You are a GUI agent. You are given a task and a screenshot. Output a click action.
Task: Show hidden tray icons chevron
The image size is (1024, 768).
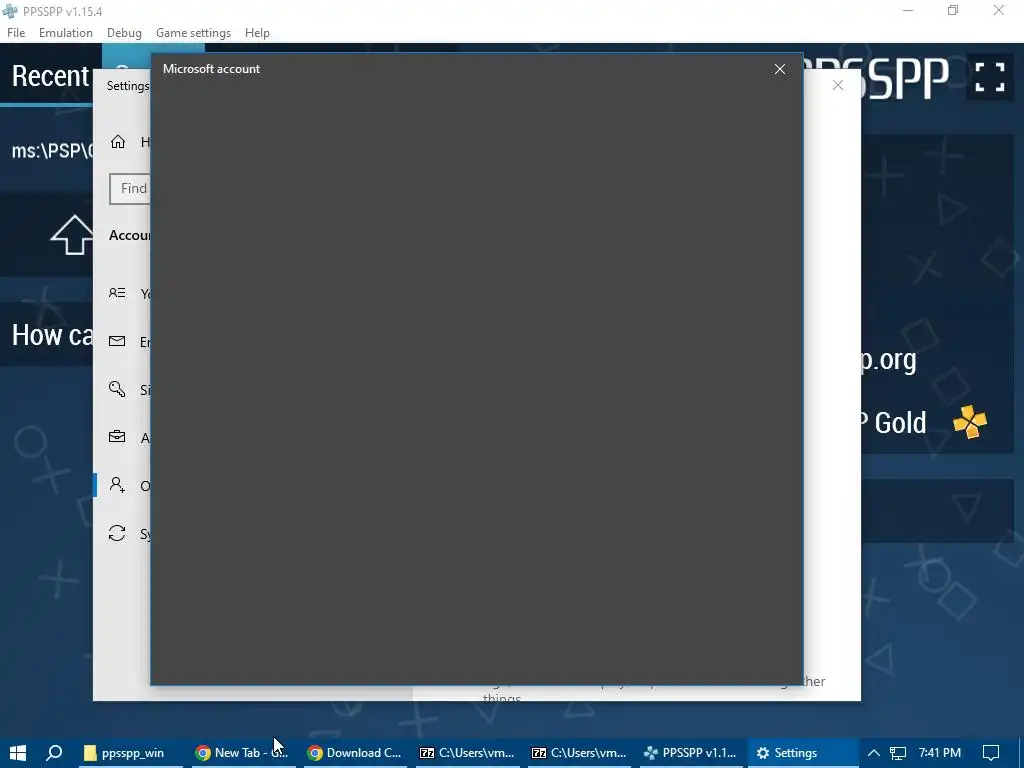pos(873,753)
